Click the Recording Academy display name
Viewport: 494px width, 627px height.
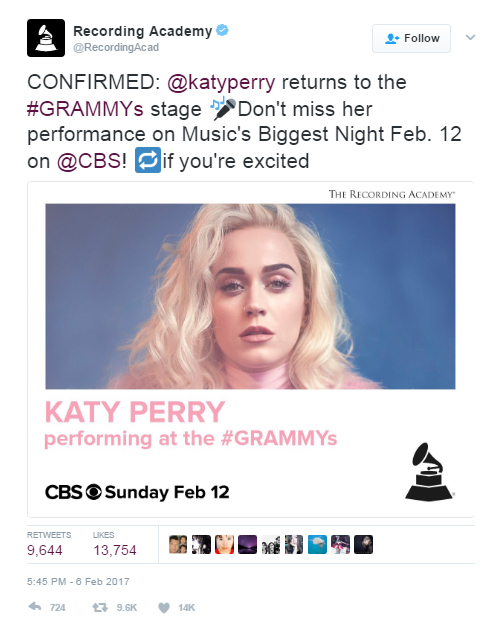click(x=142, y=31)
